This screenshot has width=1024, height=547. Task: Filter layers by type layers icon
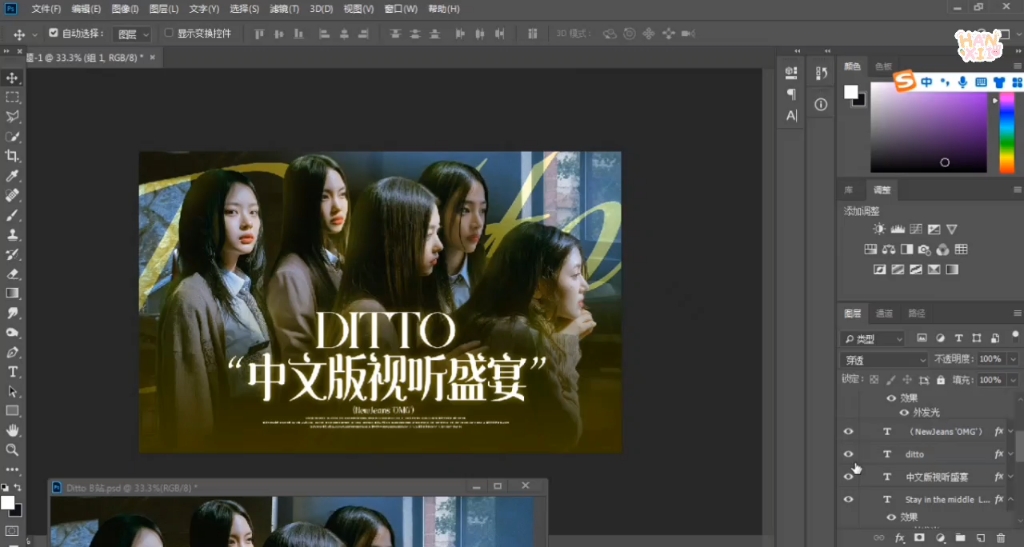[958, 338]
